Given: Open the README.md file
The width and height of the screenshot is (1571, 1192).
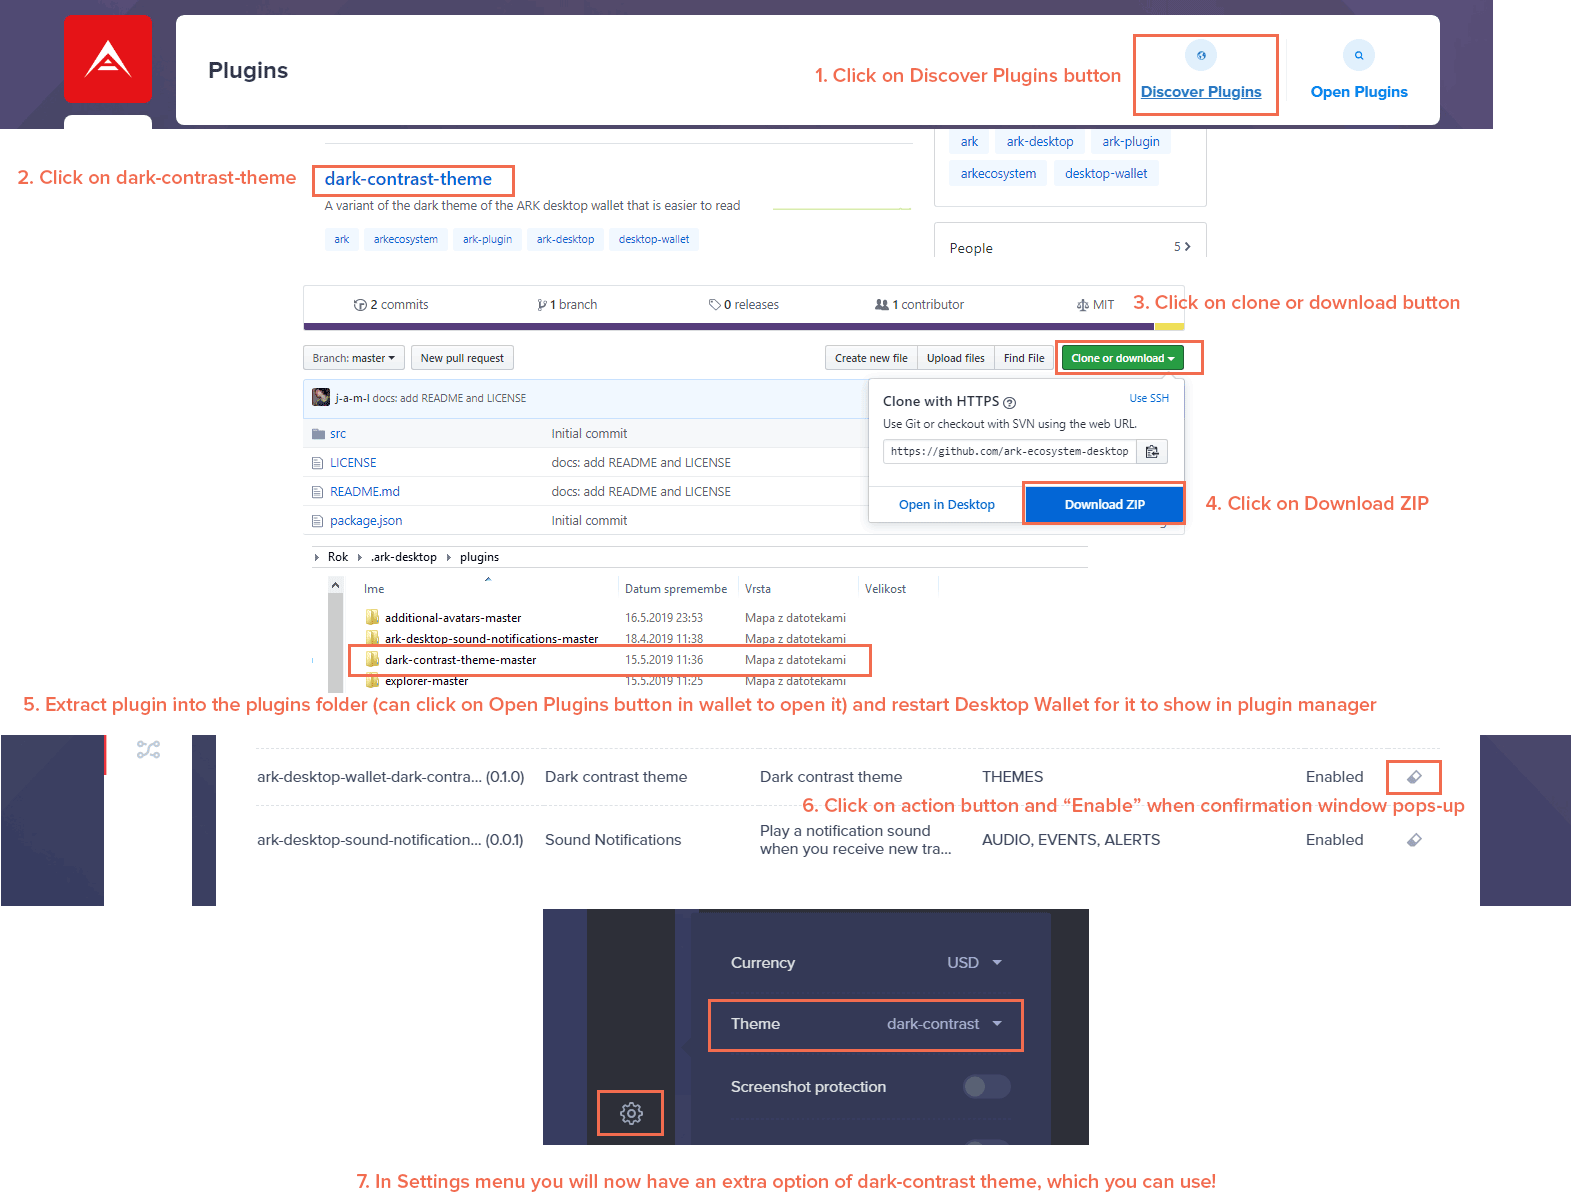Looking at the screenshot, I should [x=365, y=492].
